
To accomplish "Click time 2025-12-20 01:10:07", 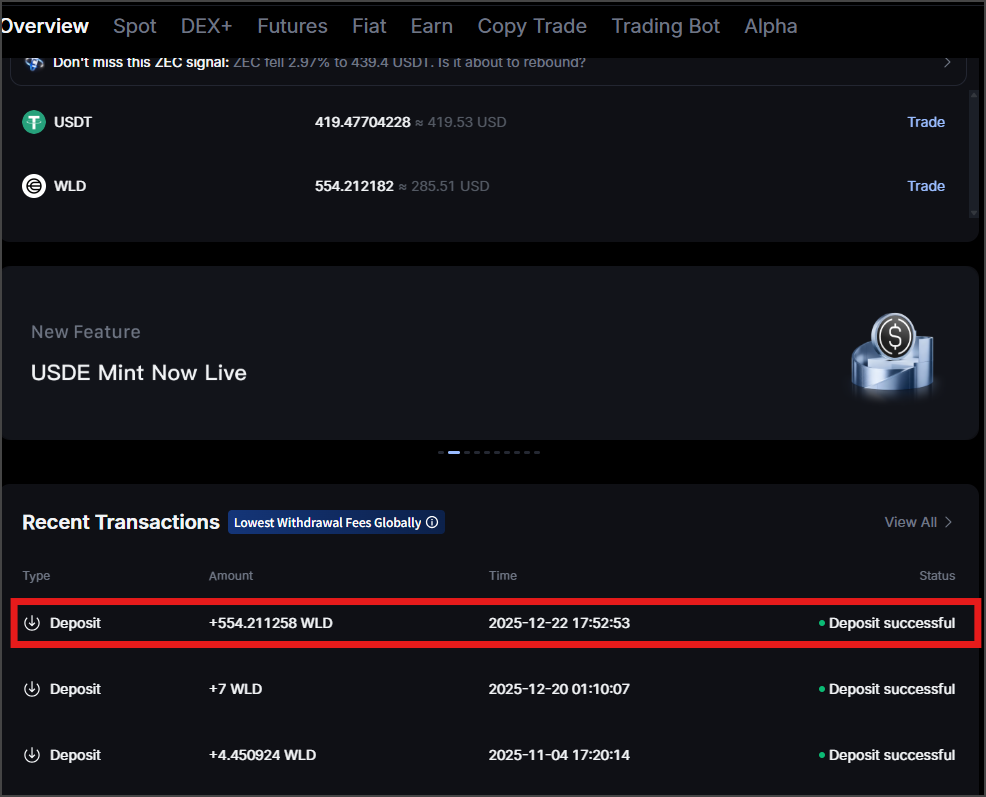I will pos(559,689).
